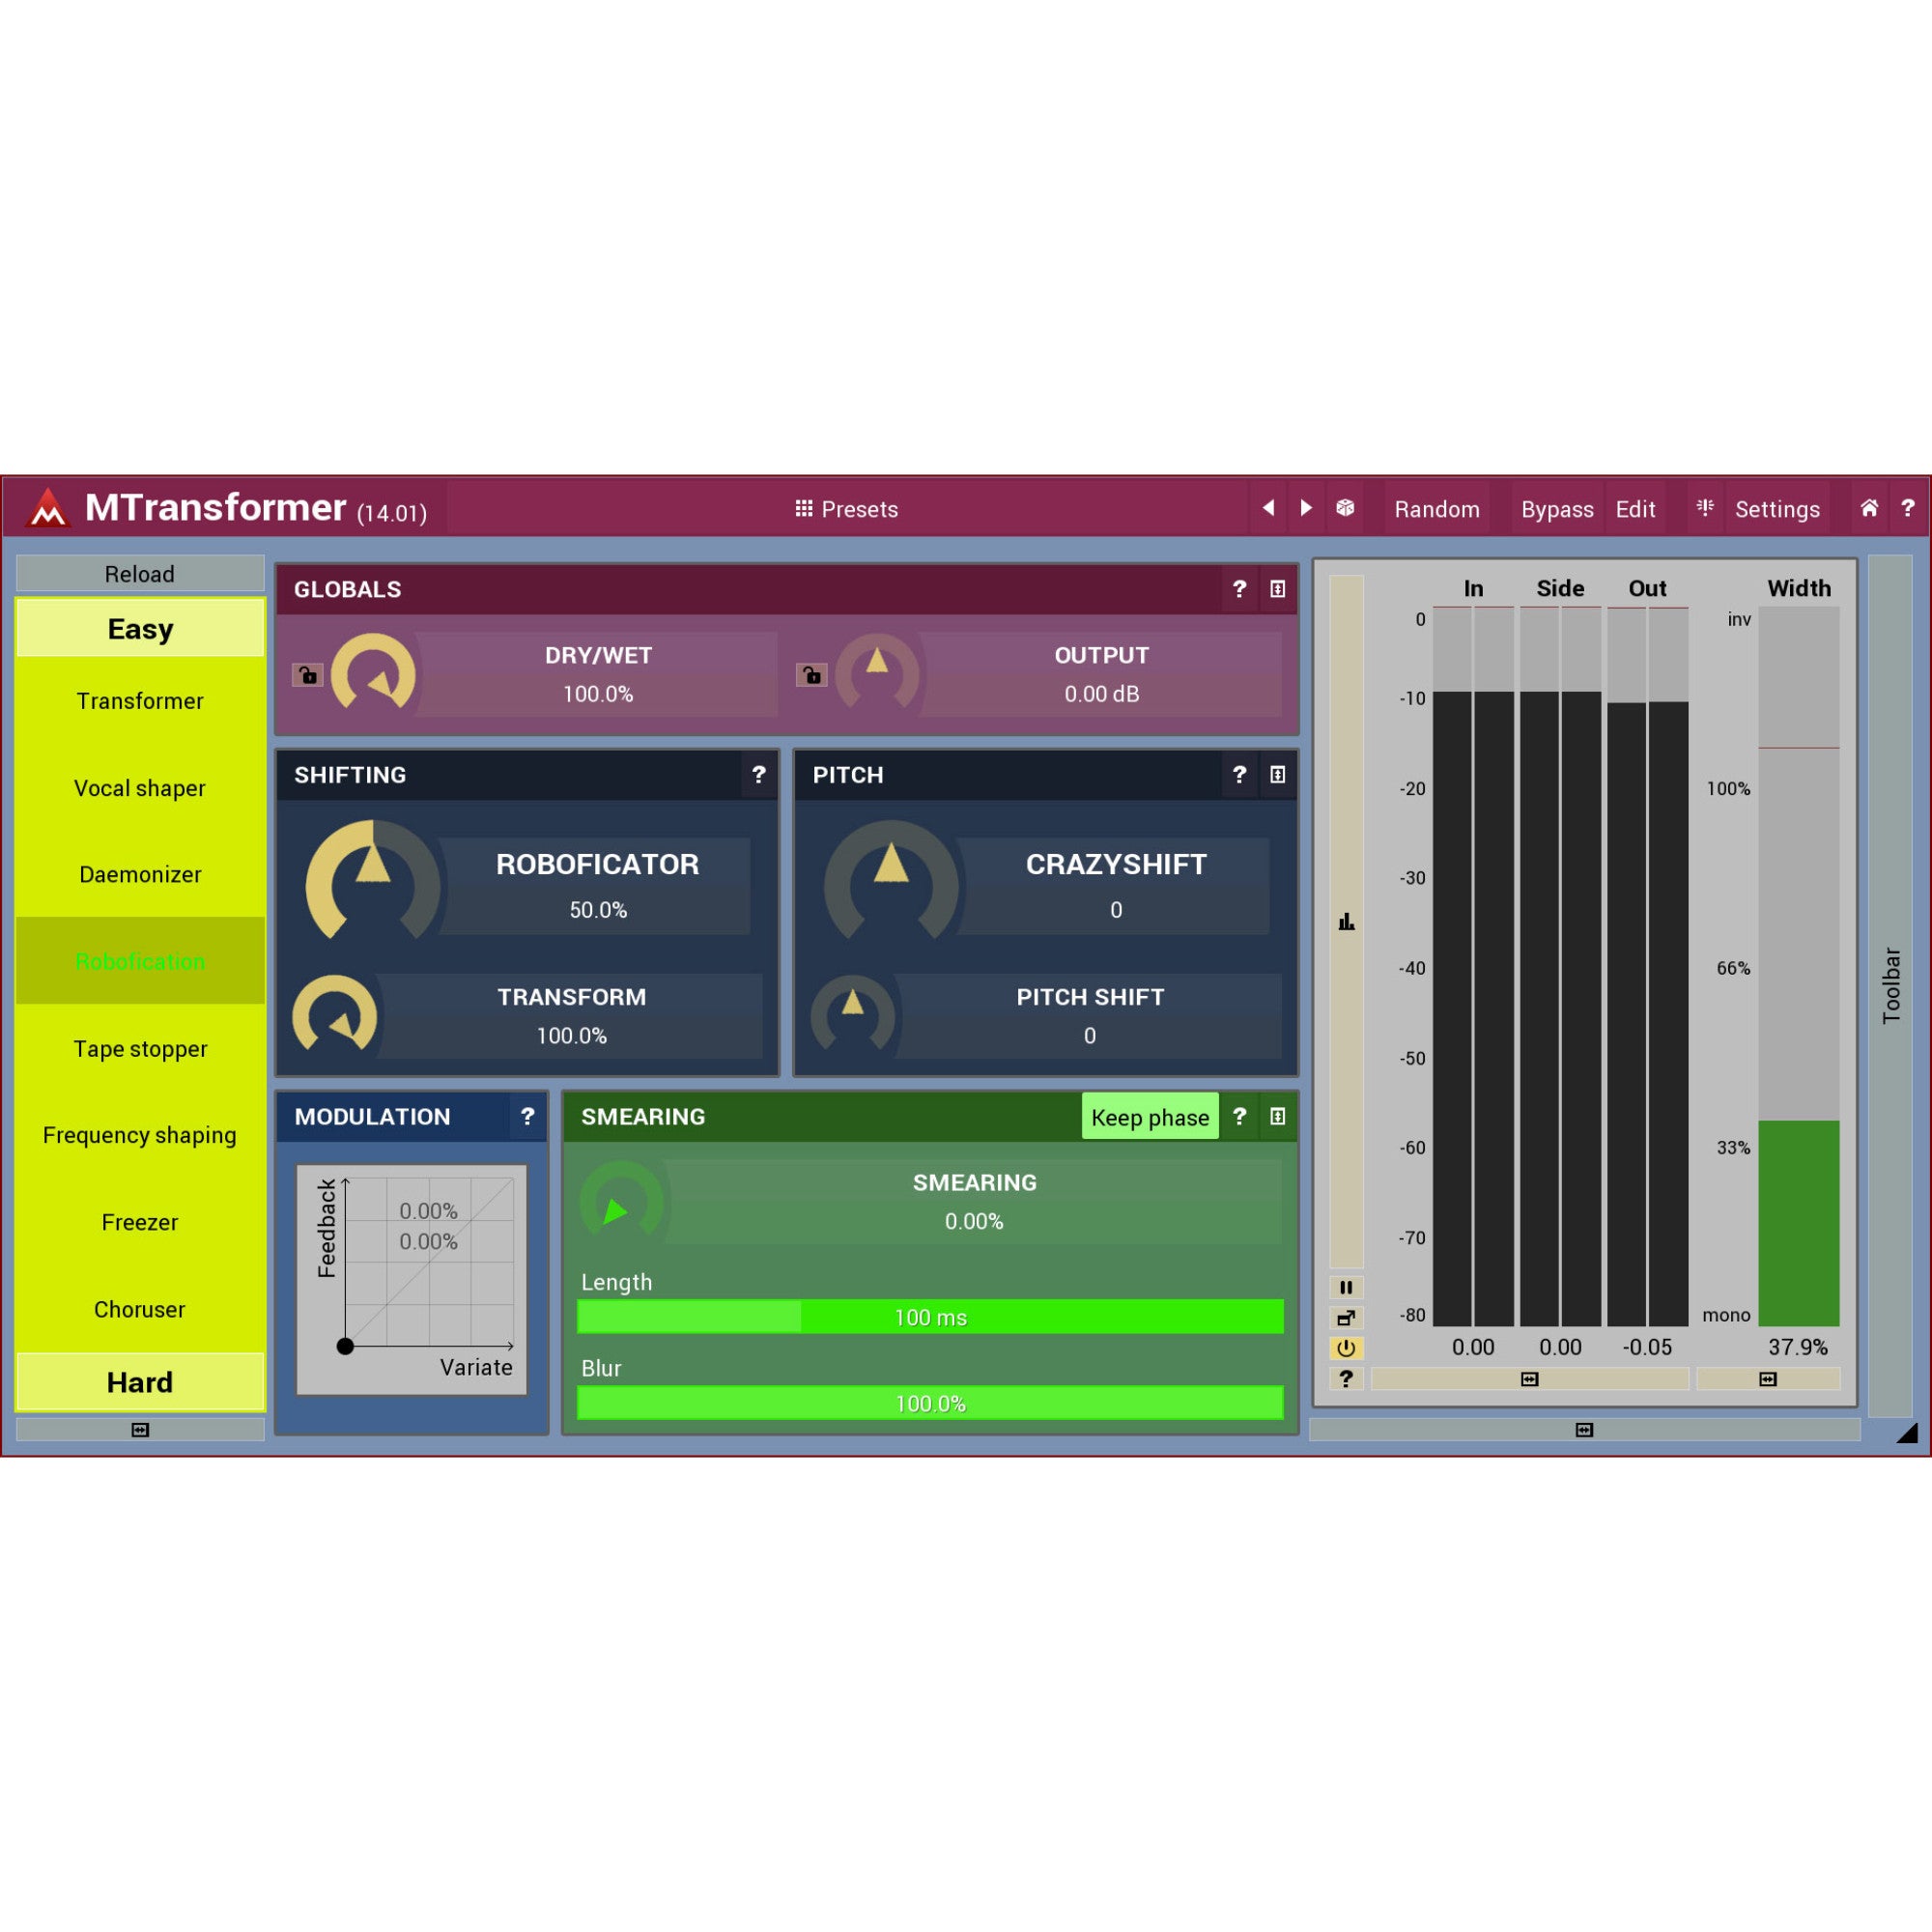Open Smearing panel preset menu icon
This screenshot has height=1932, width=1932.
tap(1278, 1117)
